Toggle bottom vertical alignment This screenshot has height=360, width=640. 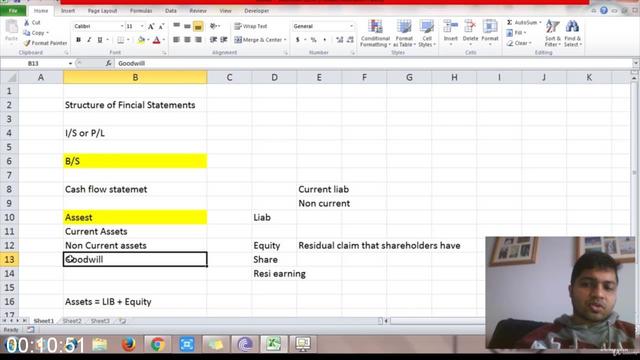198,26
